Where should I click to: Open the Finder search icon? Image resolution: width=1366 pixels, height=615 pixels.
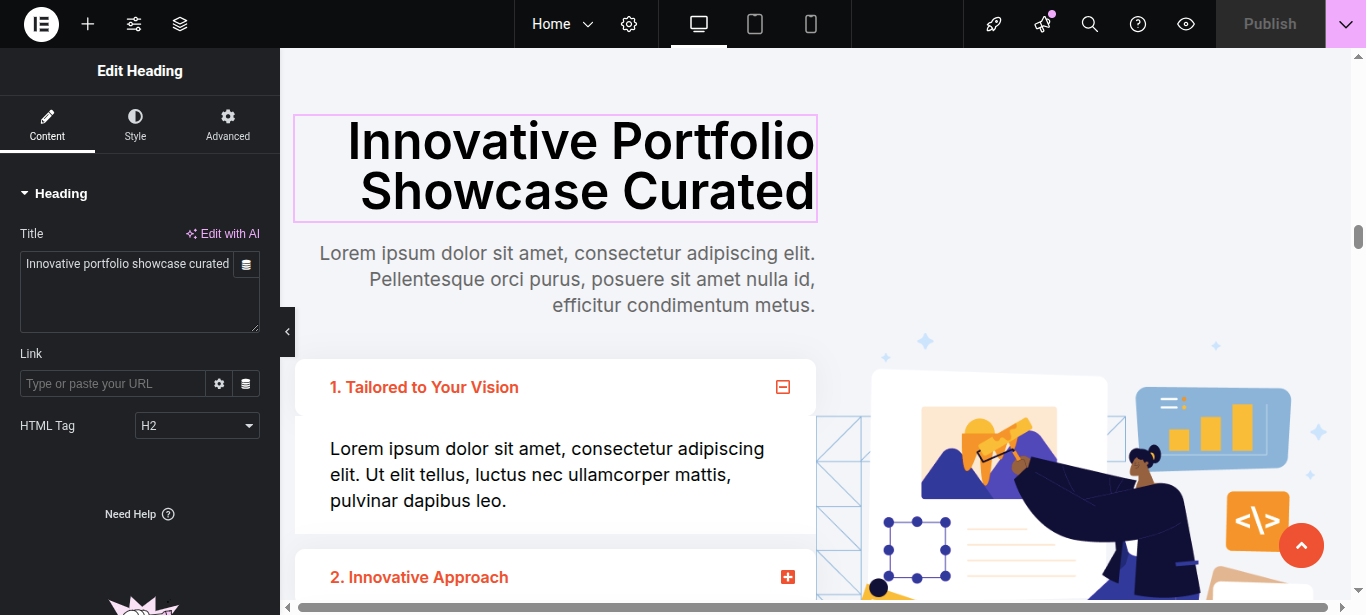[1090, 24]
